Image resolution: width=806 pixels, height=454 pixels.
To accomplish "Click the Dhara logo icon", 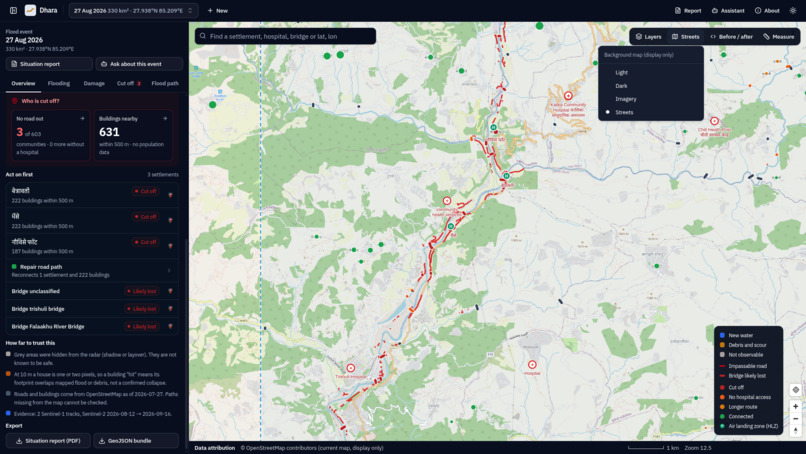I will tap(30, 10).
